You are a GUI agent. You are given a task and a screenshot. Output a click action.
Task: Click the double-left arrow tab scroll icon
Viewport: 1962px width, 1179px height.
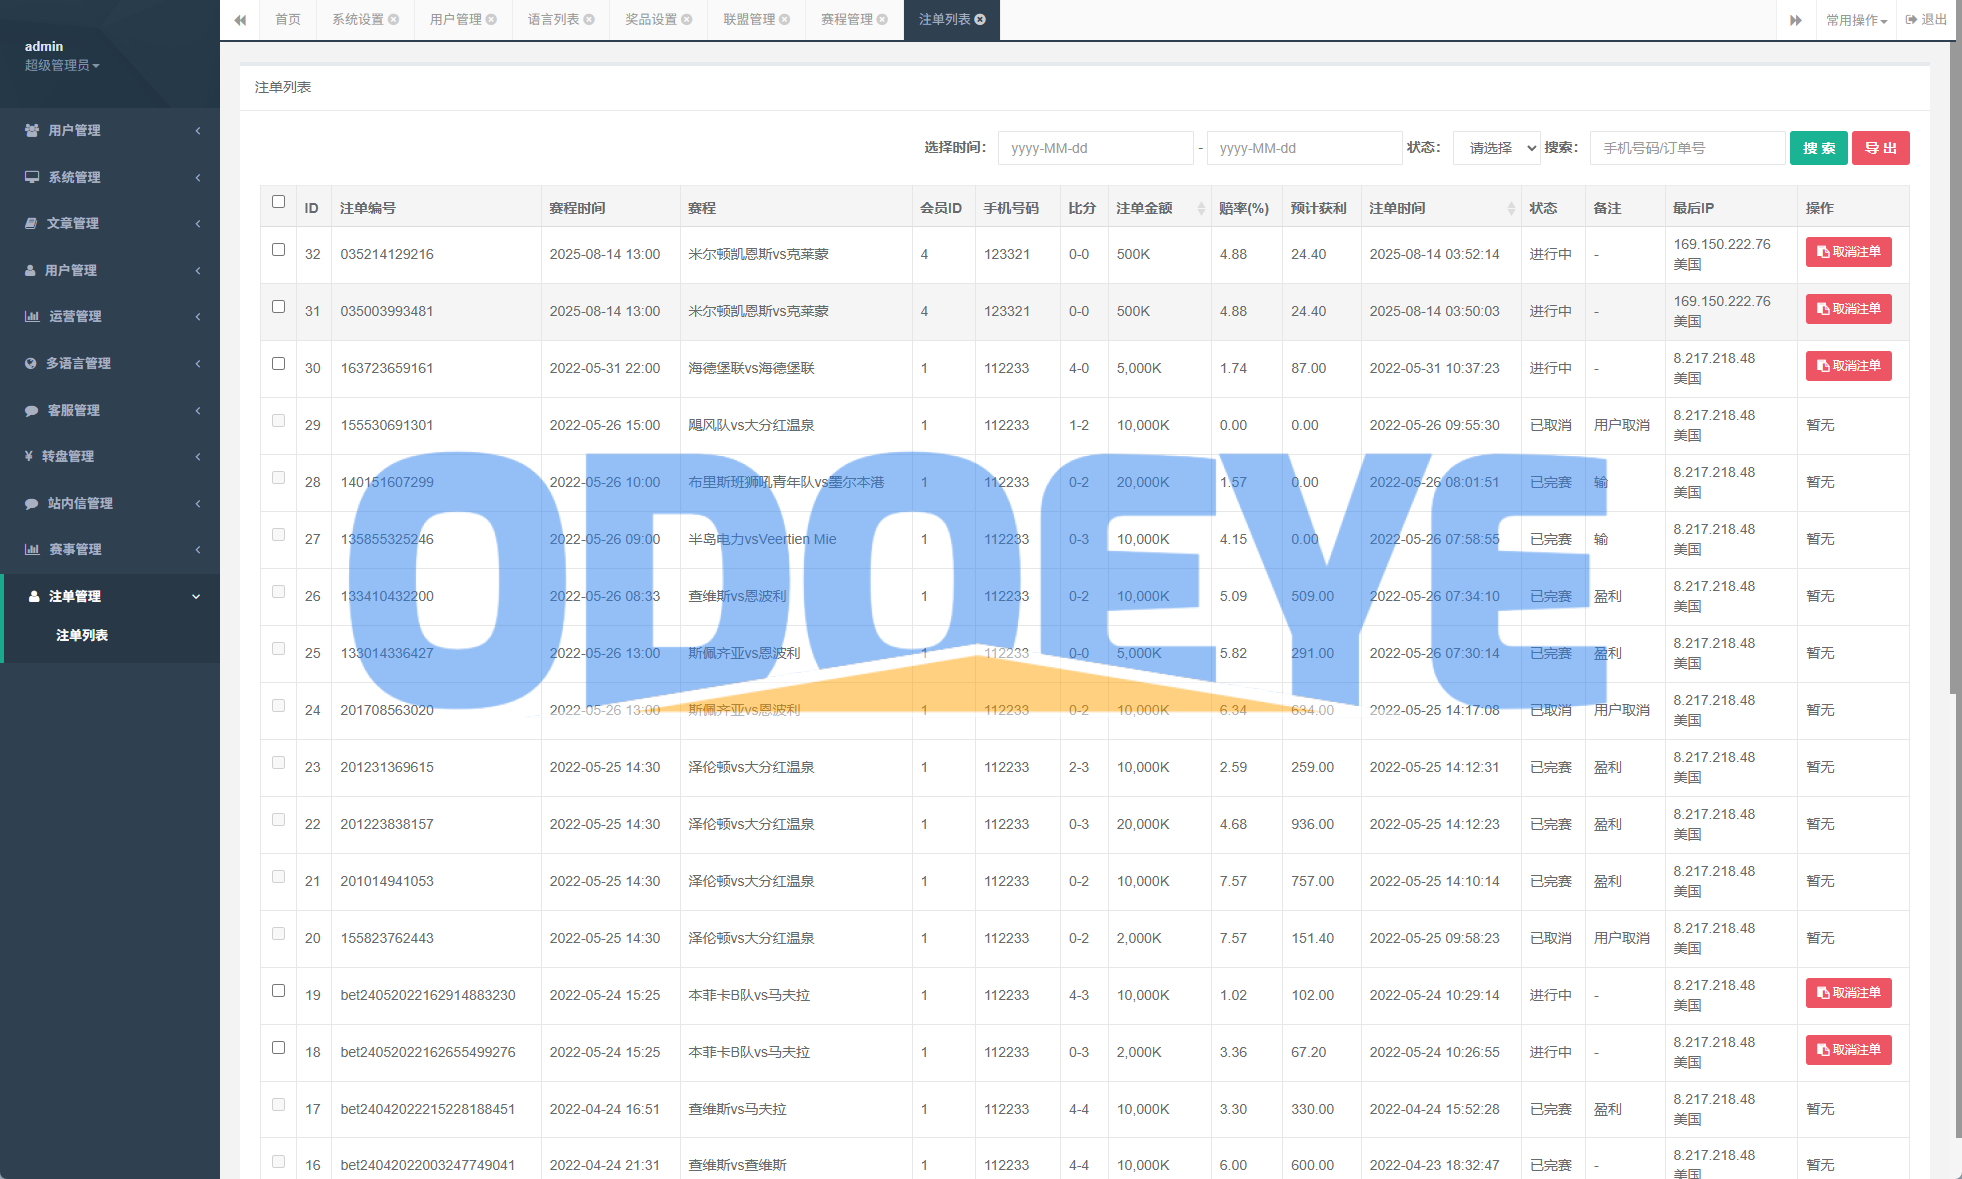pos(240,20)
